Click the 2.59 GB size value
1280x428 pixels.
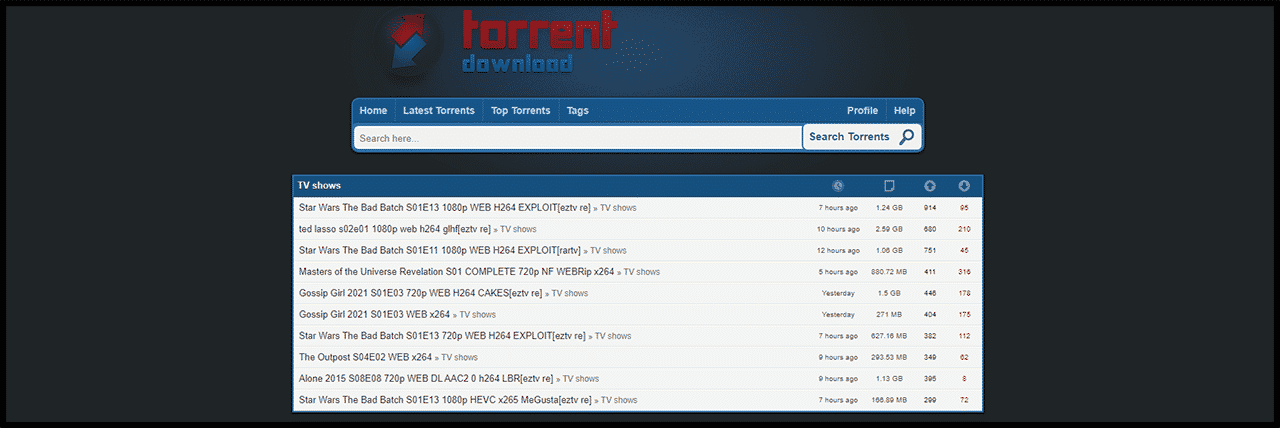[x=889, y=229]
